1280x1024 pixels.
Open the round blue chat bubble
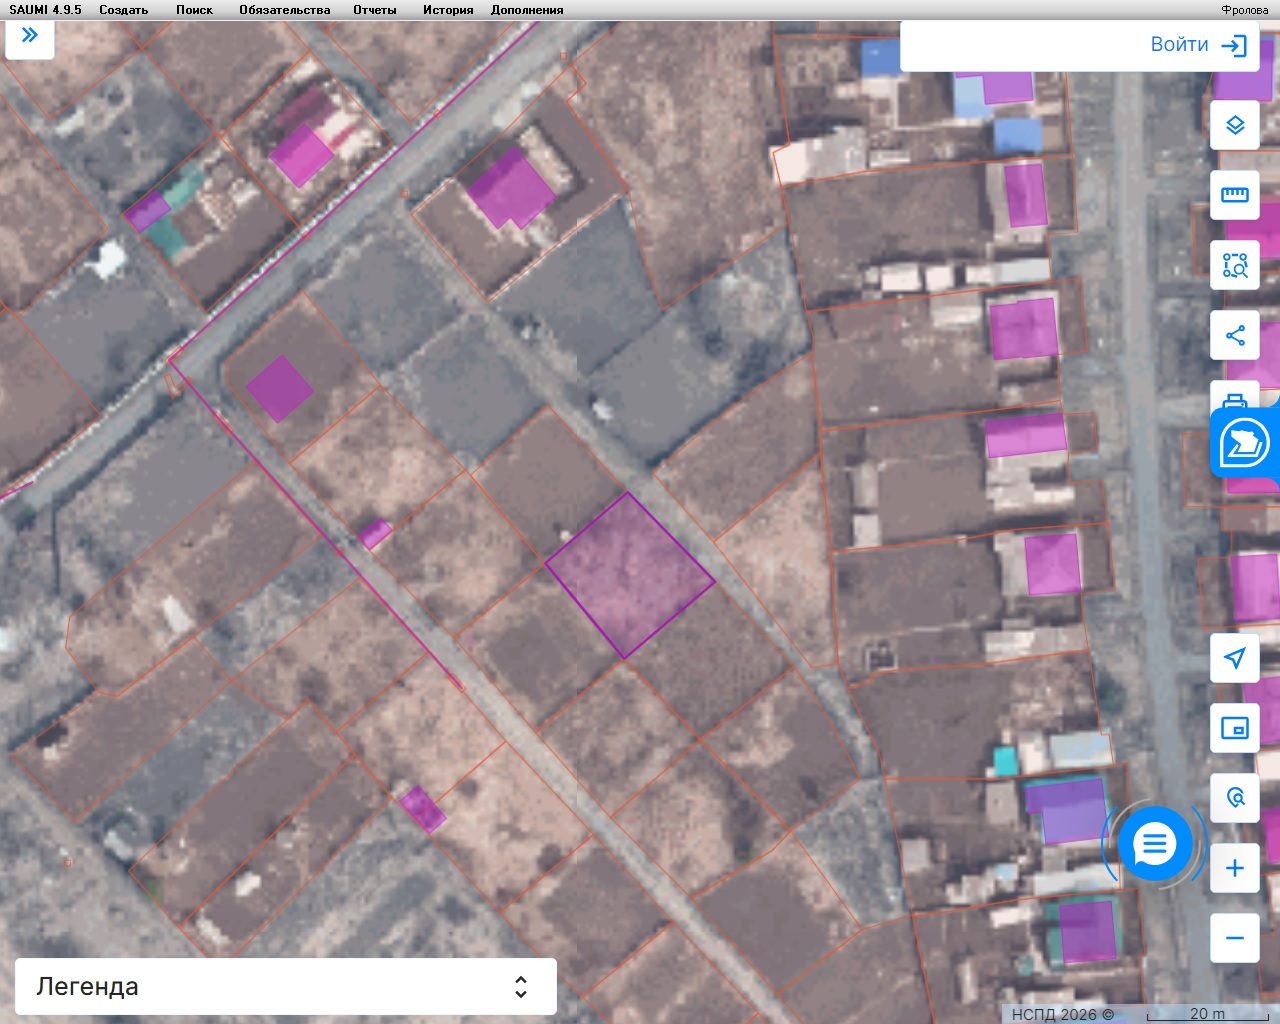point(1155,845)
